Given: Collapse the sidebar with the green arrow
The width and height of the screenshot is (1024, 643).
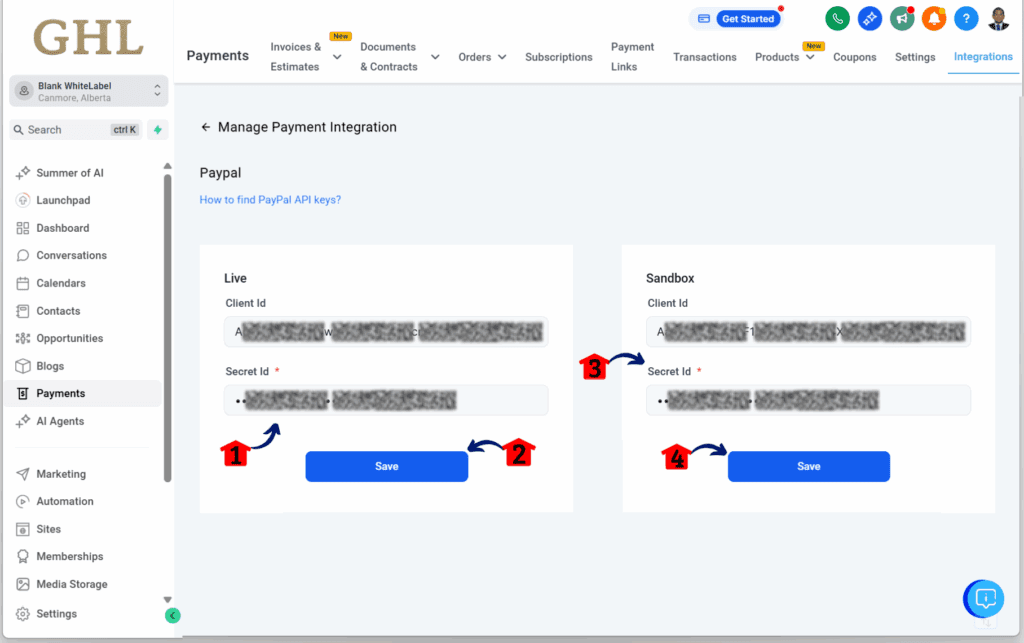Looking at the screenshot, I should (x=172, y=615).
